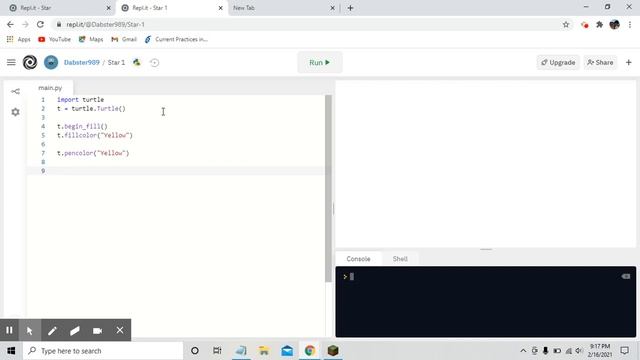Switch to the Console tab
This screenshot has height=360, width=640.
(x=358, y=259)
